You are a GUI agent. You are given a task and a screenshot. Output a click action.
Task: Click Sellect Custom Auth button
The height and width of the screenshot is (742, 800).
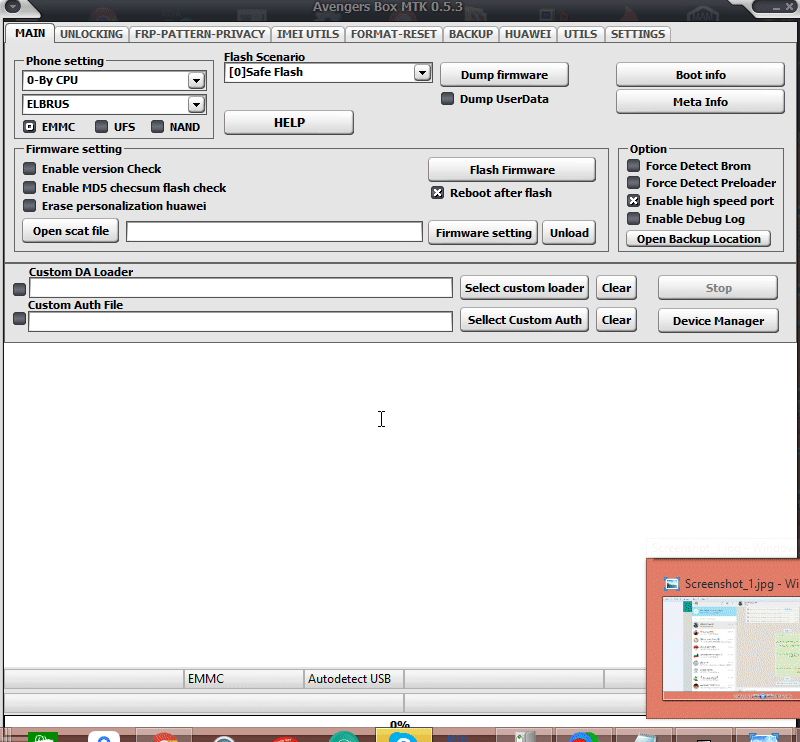(524, 320)
